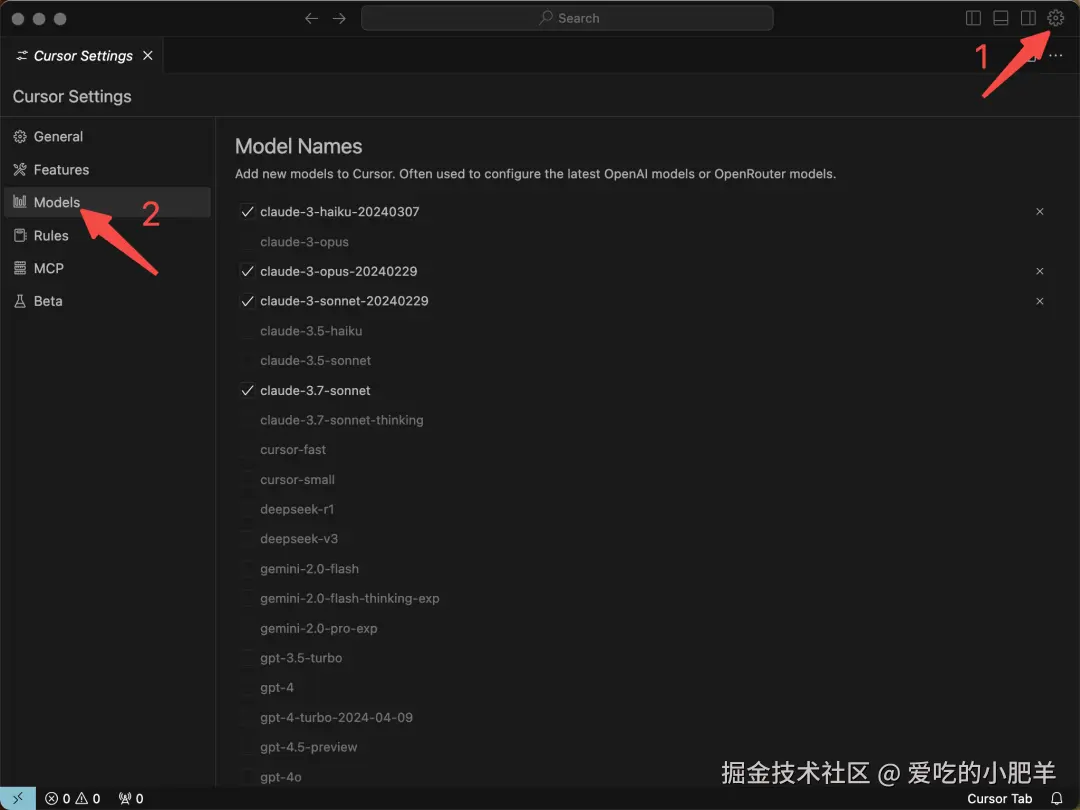
Task: Enable claude-3.7-sonnet-thinking model
Action: tap(247, 420)
